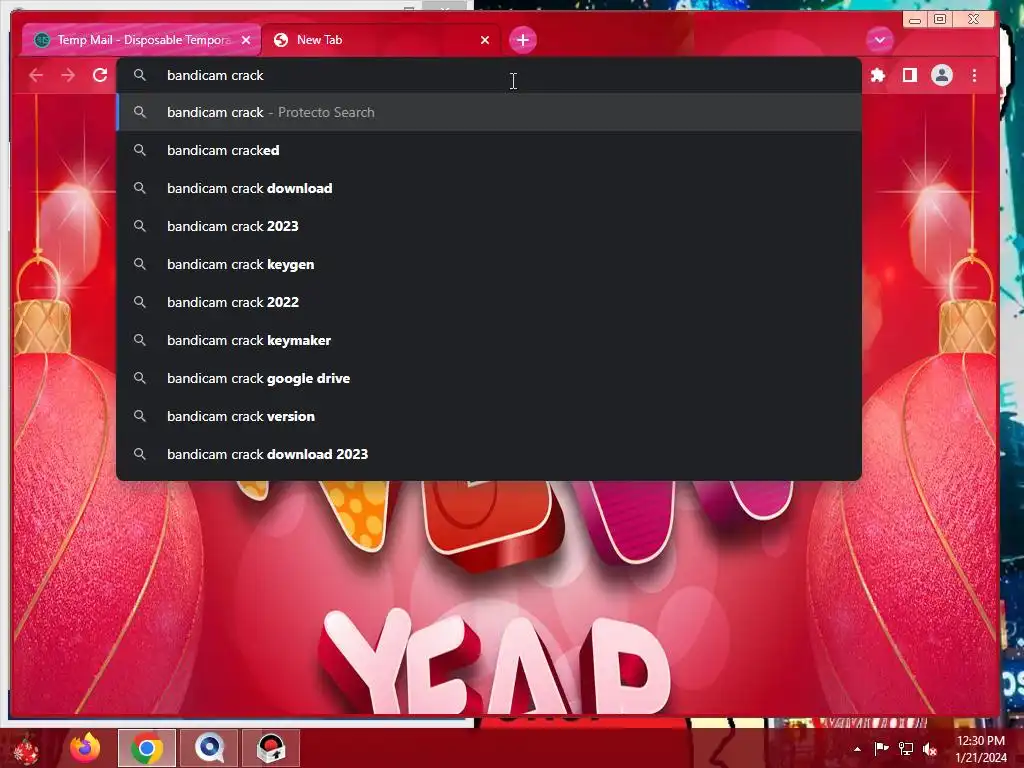This screenshot has height=768, width=1024.
Task: Choose suggestion 'bandicam cracked'
Action: click(488, 150)
